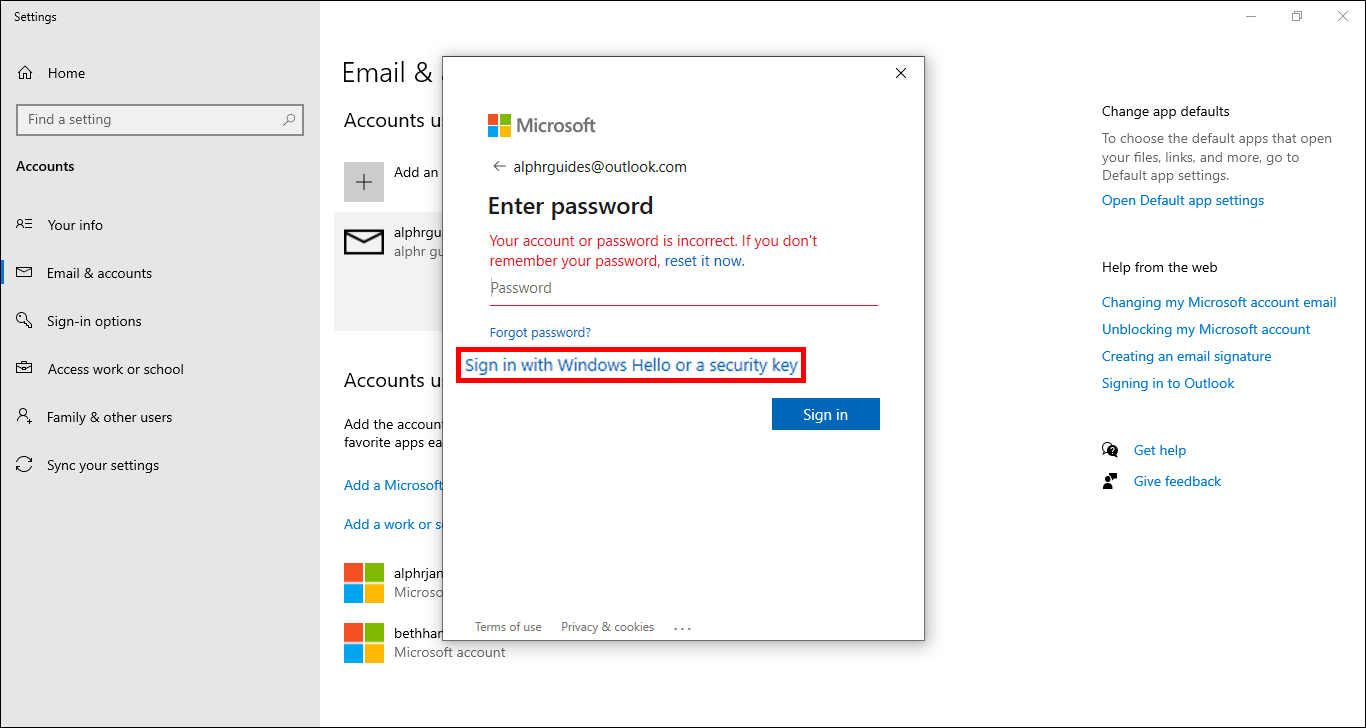Click the envelope icon on the alphrguides account
Image resolution: width=1366 pixels, height=728 pixels.
pyautogui.click(x=364, y=242)
